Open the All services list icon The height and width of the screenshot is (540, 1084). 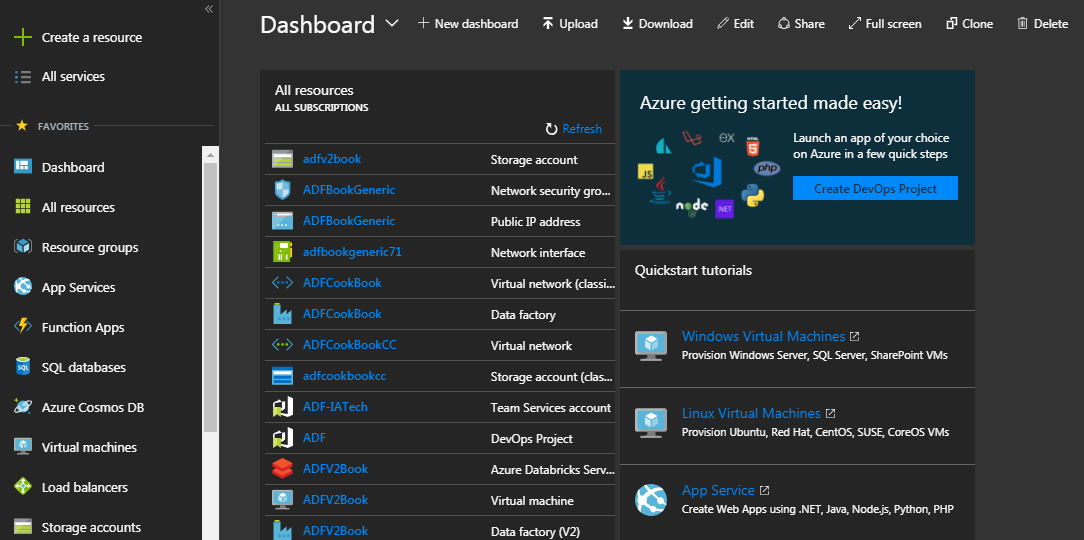pyautogui.click(x=23, y=77)
